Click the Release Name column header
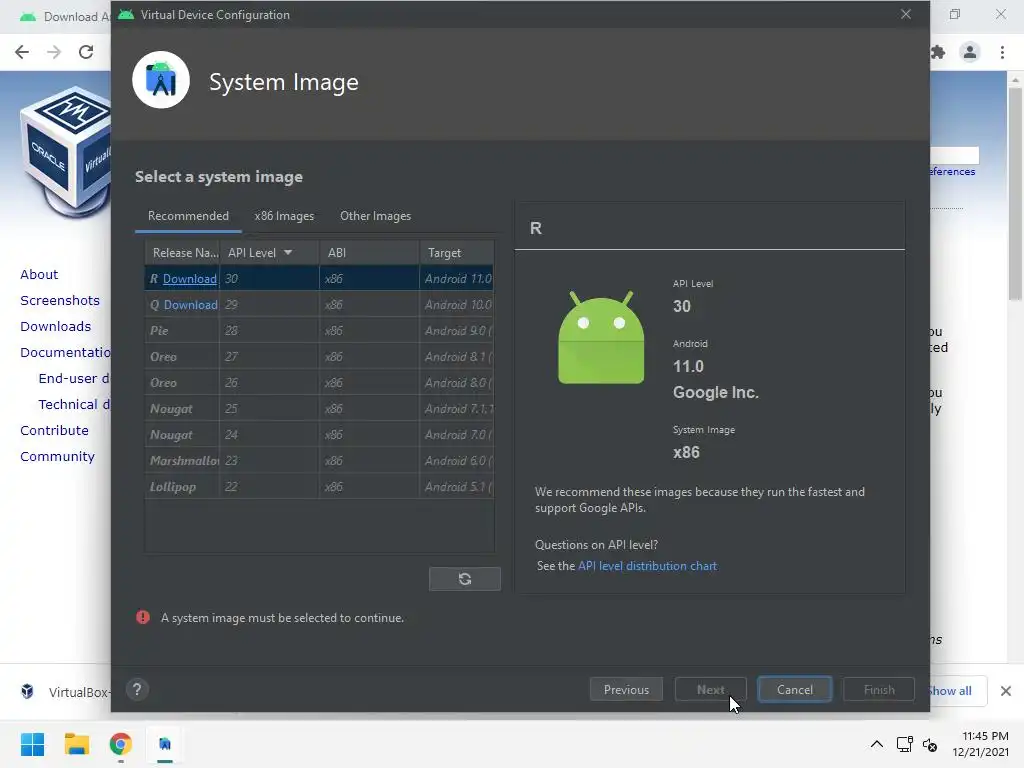The width and height of the screenshot is (1024, 768). (183, 253)
